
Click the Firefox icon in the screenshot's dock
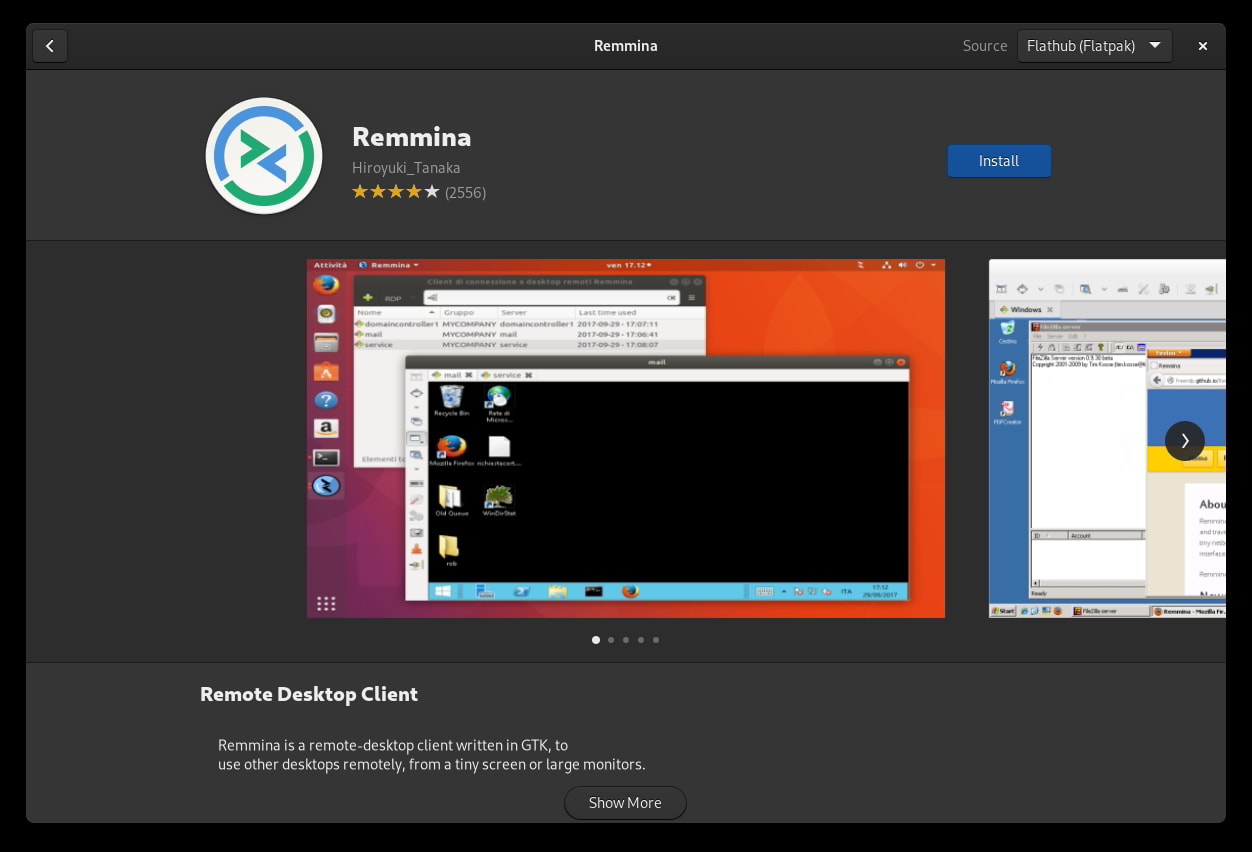tap(325, 284)
